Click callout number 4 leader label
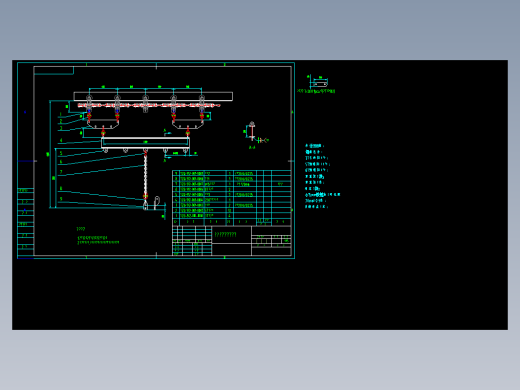Image resolution: width=520 pixels, height=390 pixels. pyautogui.click(x=61, y=140)
